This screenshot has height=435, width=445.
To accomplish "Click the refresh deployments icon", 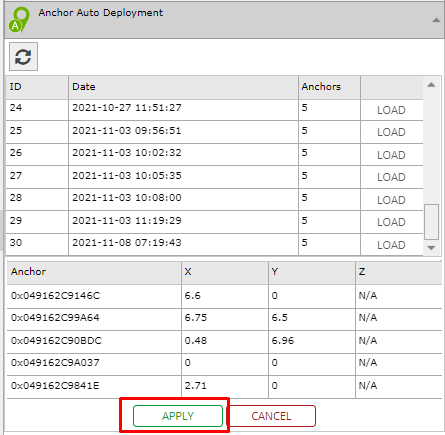I will [x=23, y=57].
